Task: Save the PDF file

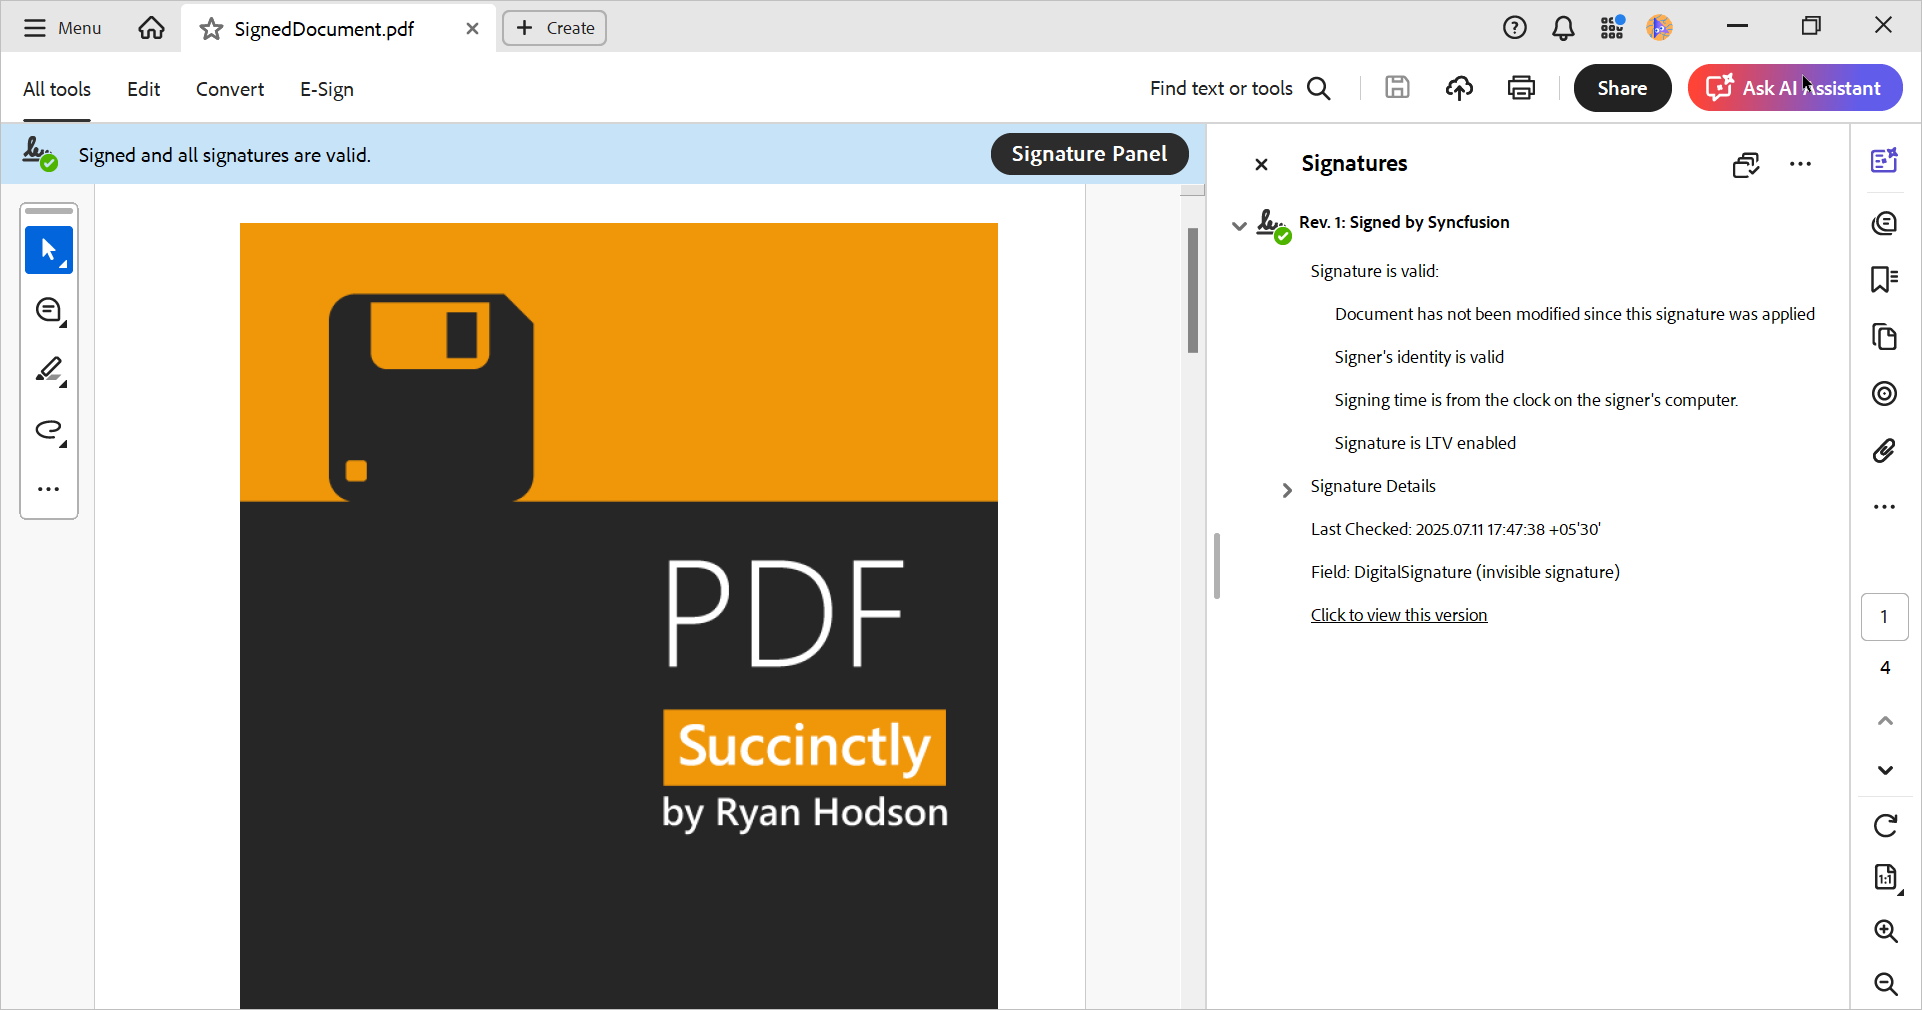Action: tap(1397, 88)
